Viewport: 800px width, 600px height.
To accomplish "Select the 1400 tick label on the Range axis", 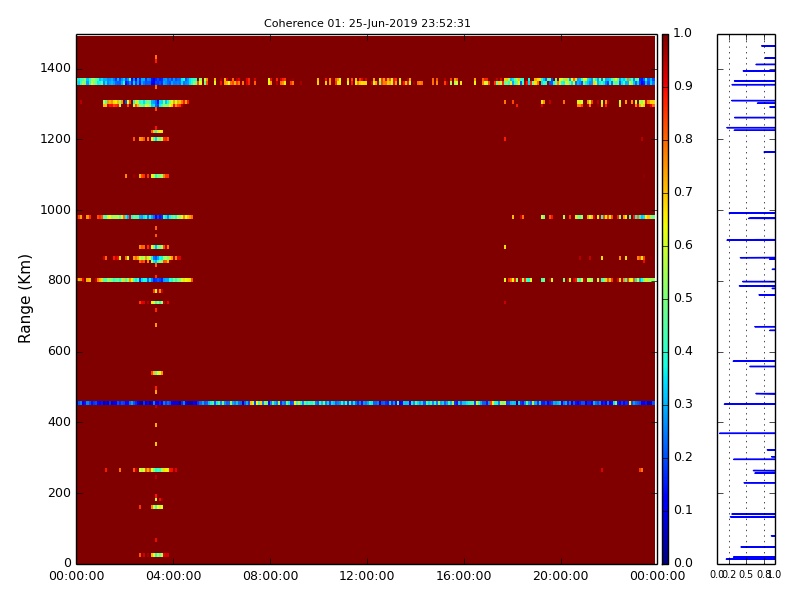I will pos(55,68).
